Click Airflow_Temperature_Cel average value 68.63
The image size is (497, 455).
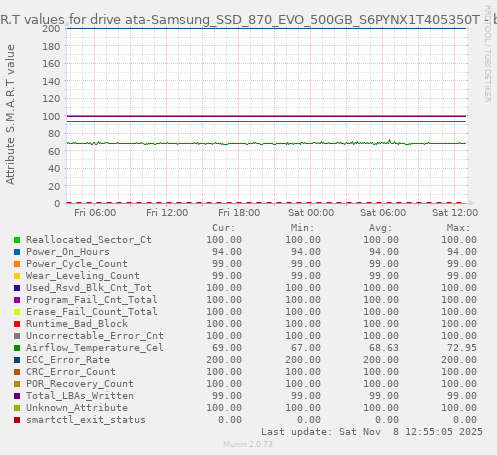click(x=384, y=348)
